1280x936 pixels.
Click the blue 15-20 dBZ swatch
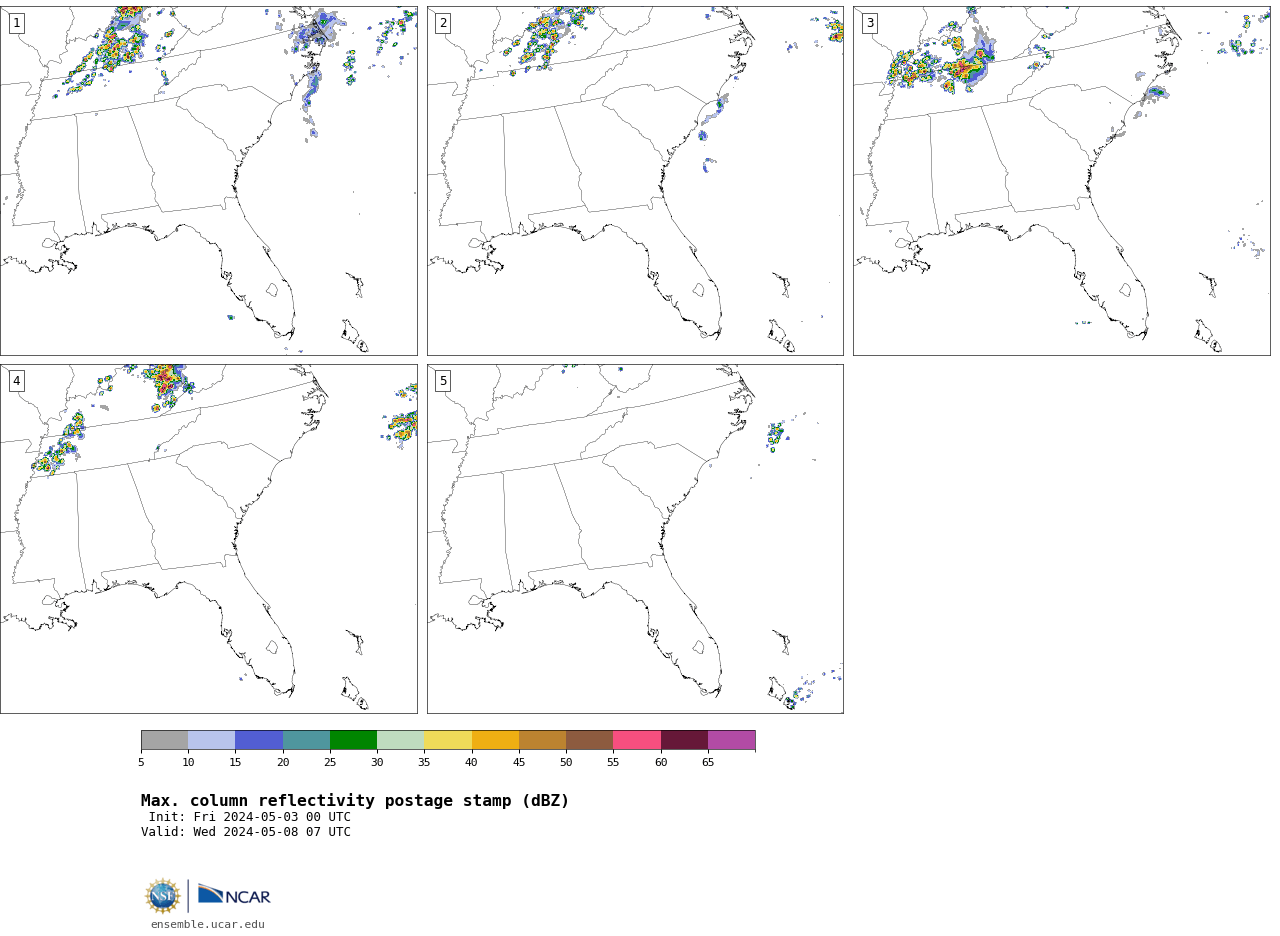(x=259, y=740)
